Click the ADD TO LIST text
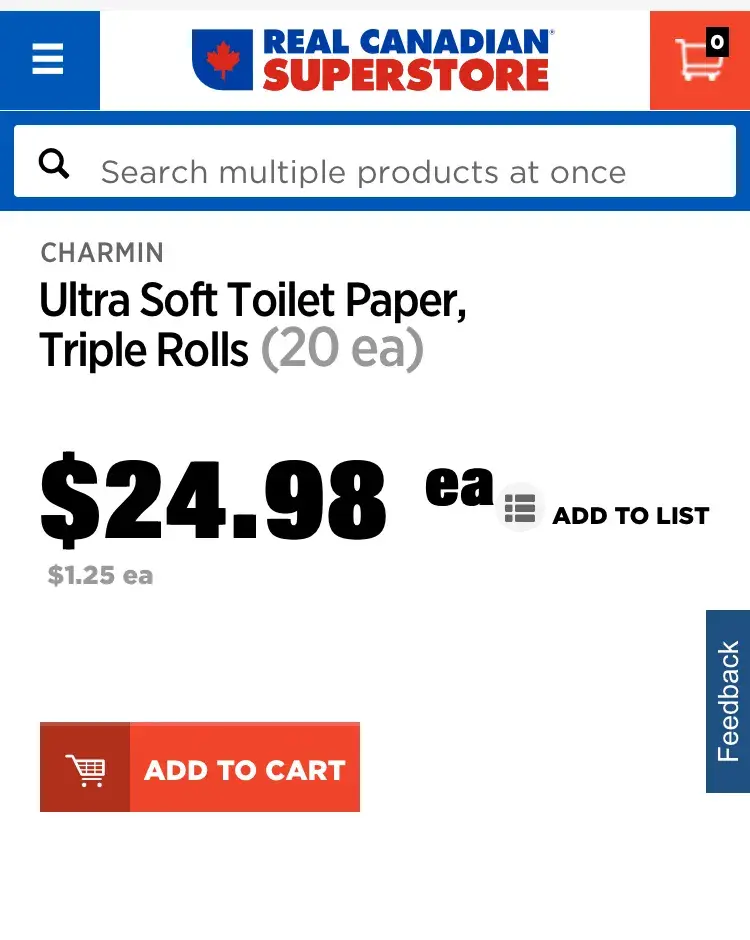 coord(630,516)
